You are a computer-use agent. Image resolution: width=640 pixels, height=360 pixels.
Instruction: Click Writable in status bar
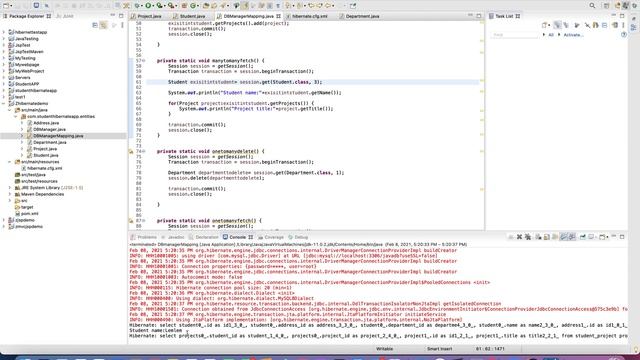[x=384, y=349]
